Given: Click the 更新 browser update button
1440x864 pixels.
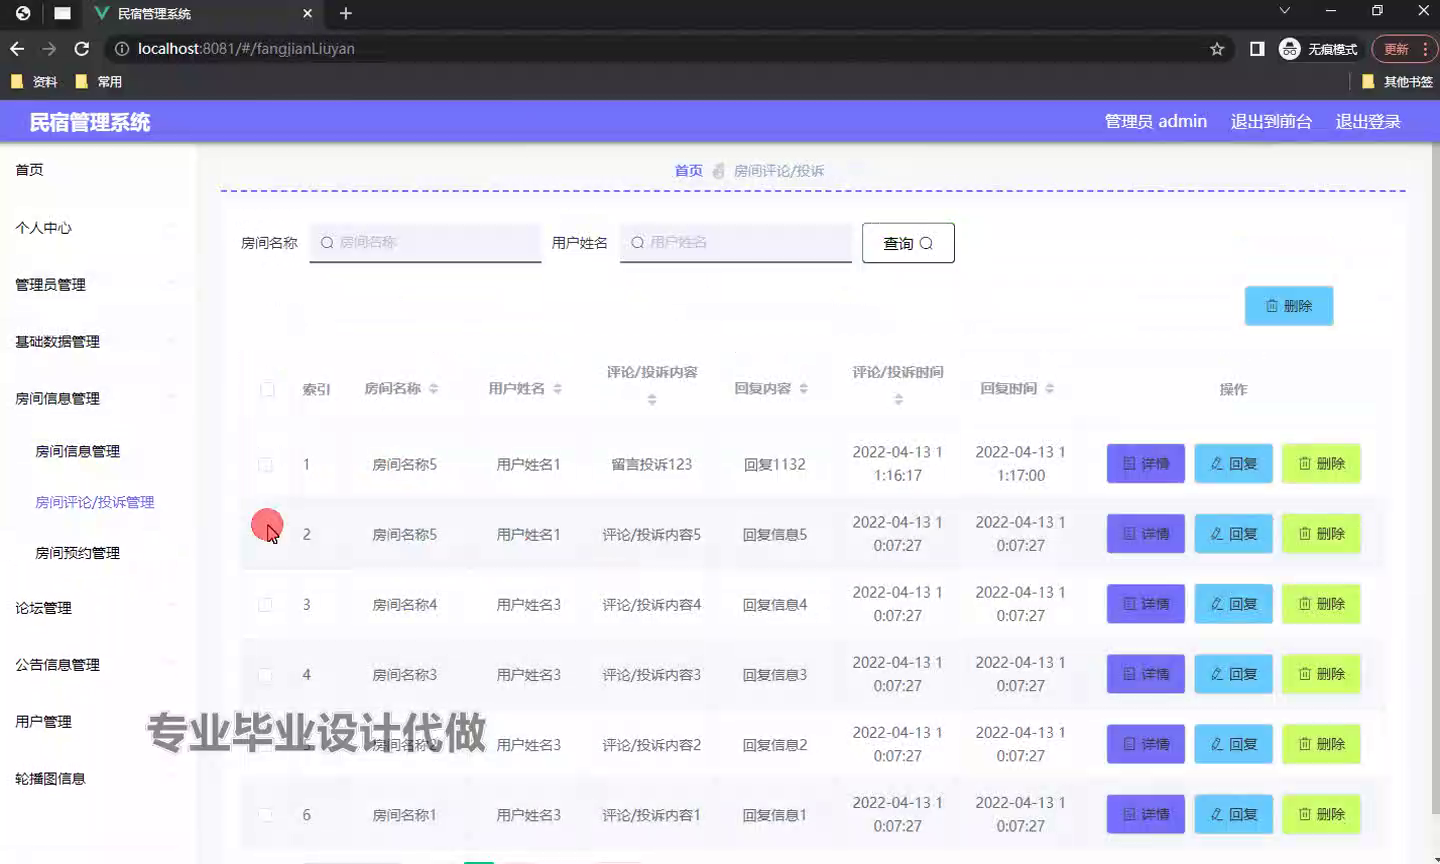Looking at the screenshot, I should coord(1404,48).
